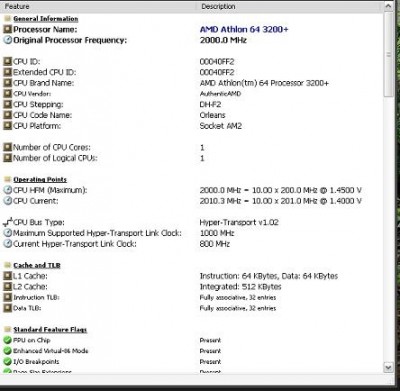400x391 pixels.
Task: Click the scrollbar up arrow
Action: [388, 6]
